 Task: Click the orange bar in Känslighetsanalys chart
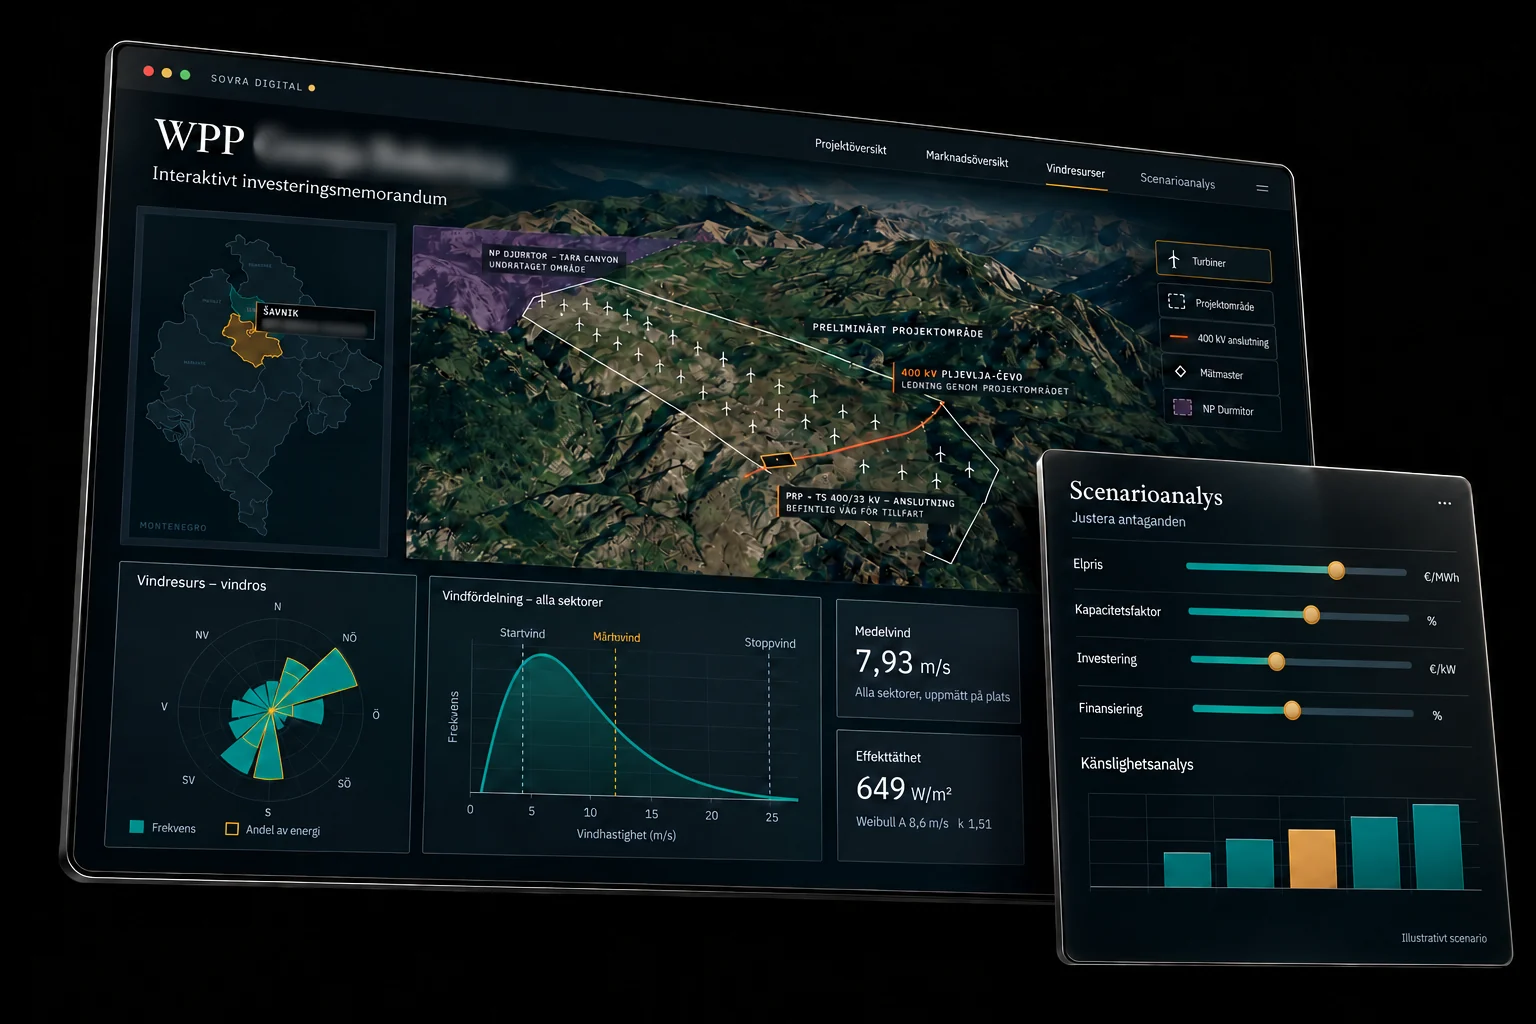[1313, 859]
